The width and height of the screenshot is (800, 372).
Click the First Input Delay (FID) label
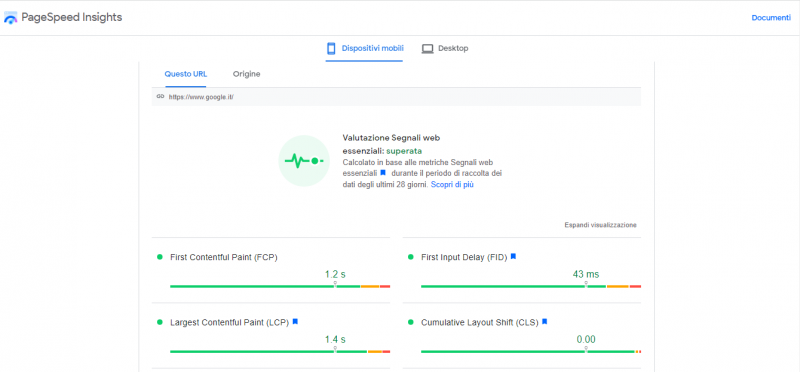(x=464, y=257)
